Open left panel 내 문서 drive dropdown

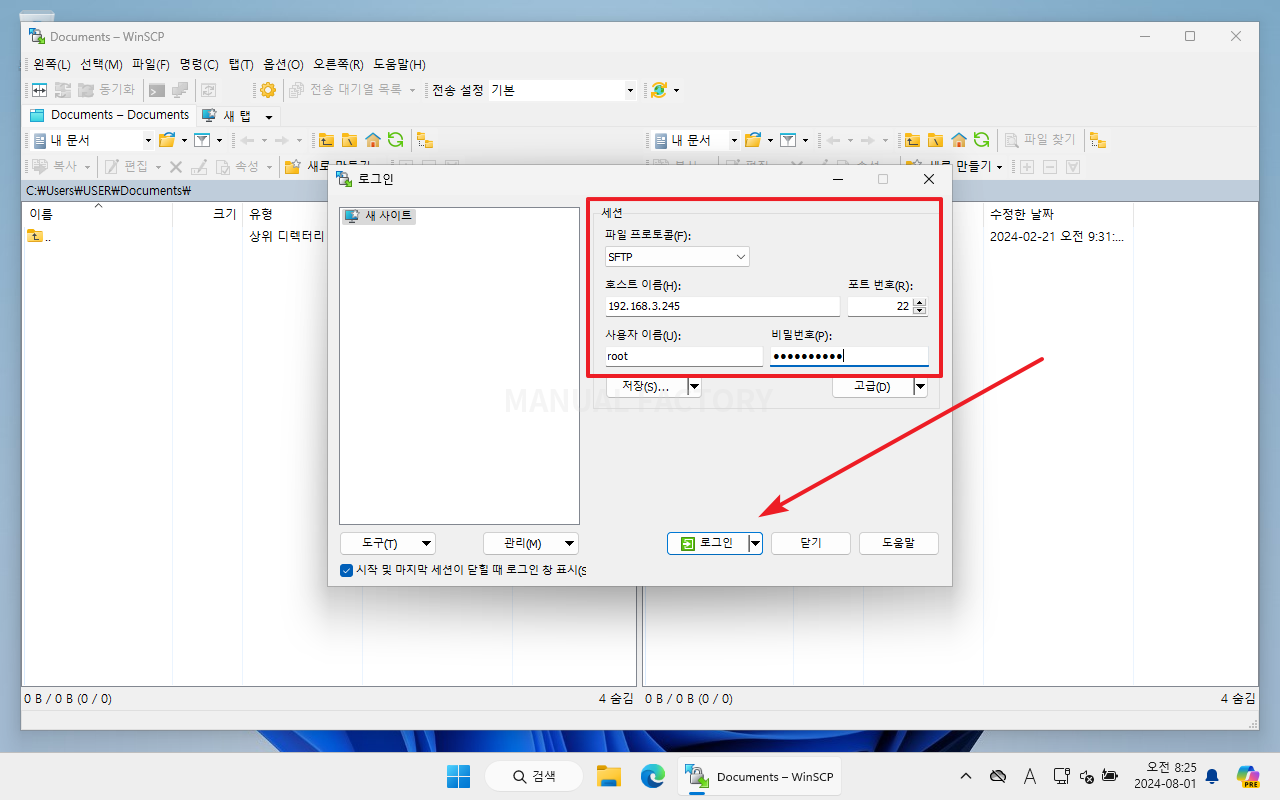148,140
